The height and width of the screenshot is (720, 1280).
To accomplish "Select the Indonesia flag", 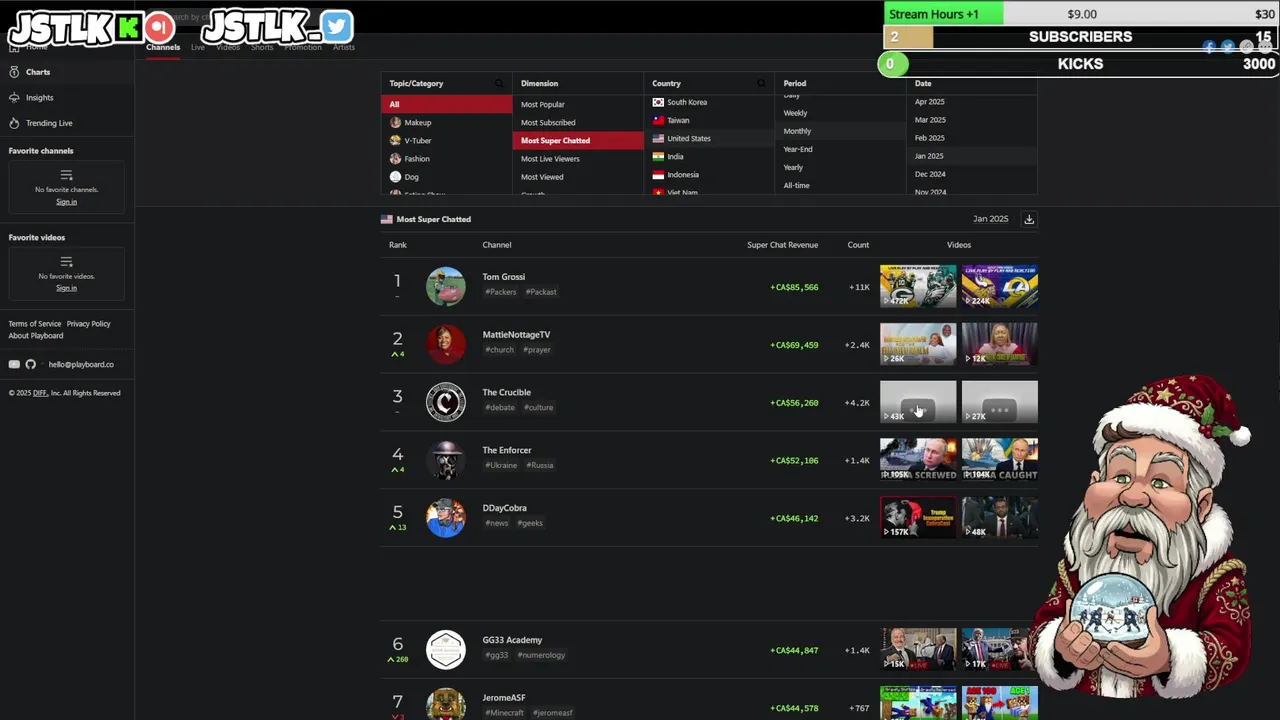I will click(x=658, y=174).
